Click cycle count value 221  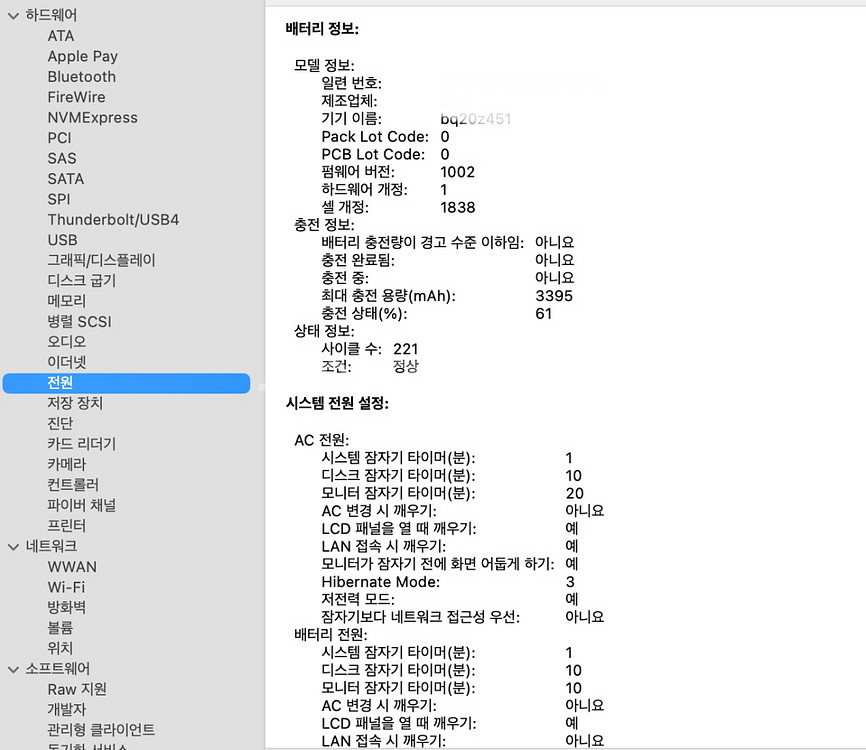[405, 348]
